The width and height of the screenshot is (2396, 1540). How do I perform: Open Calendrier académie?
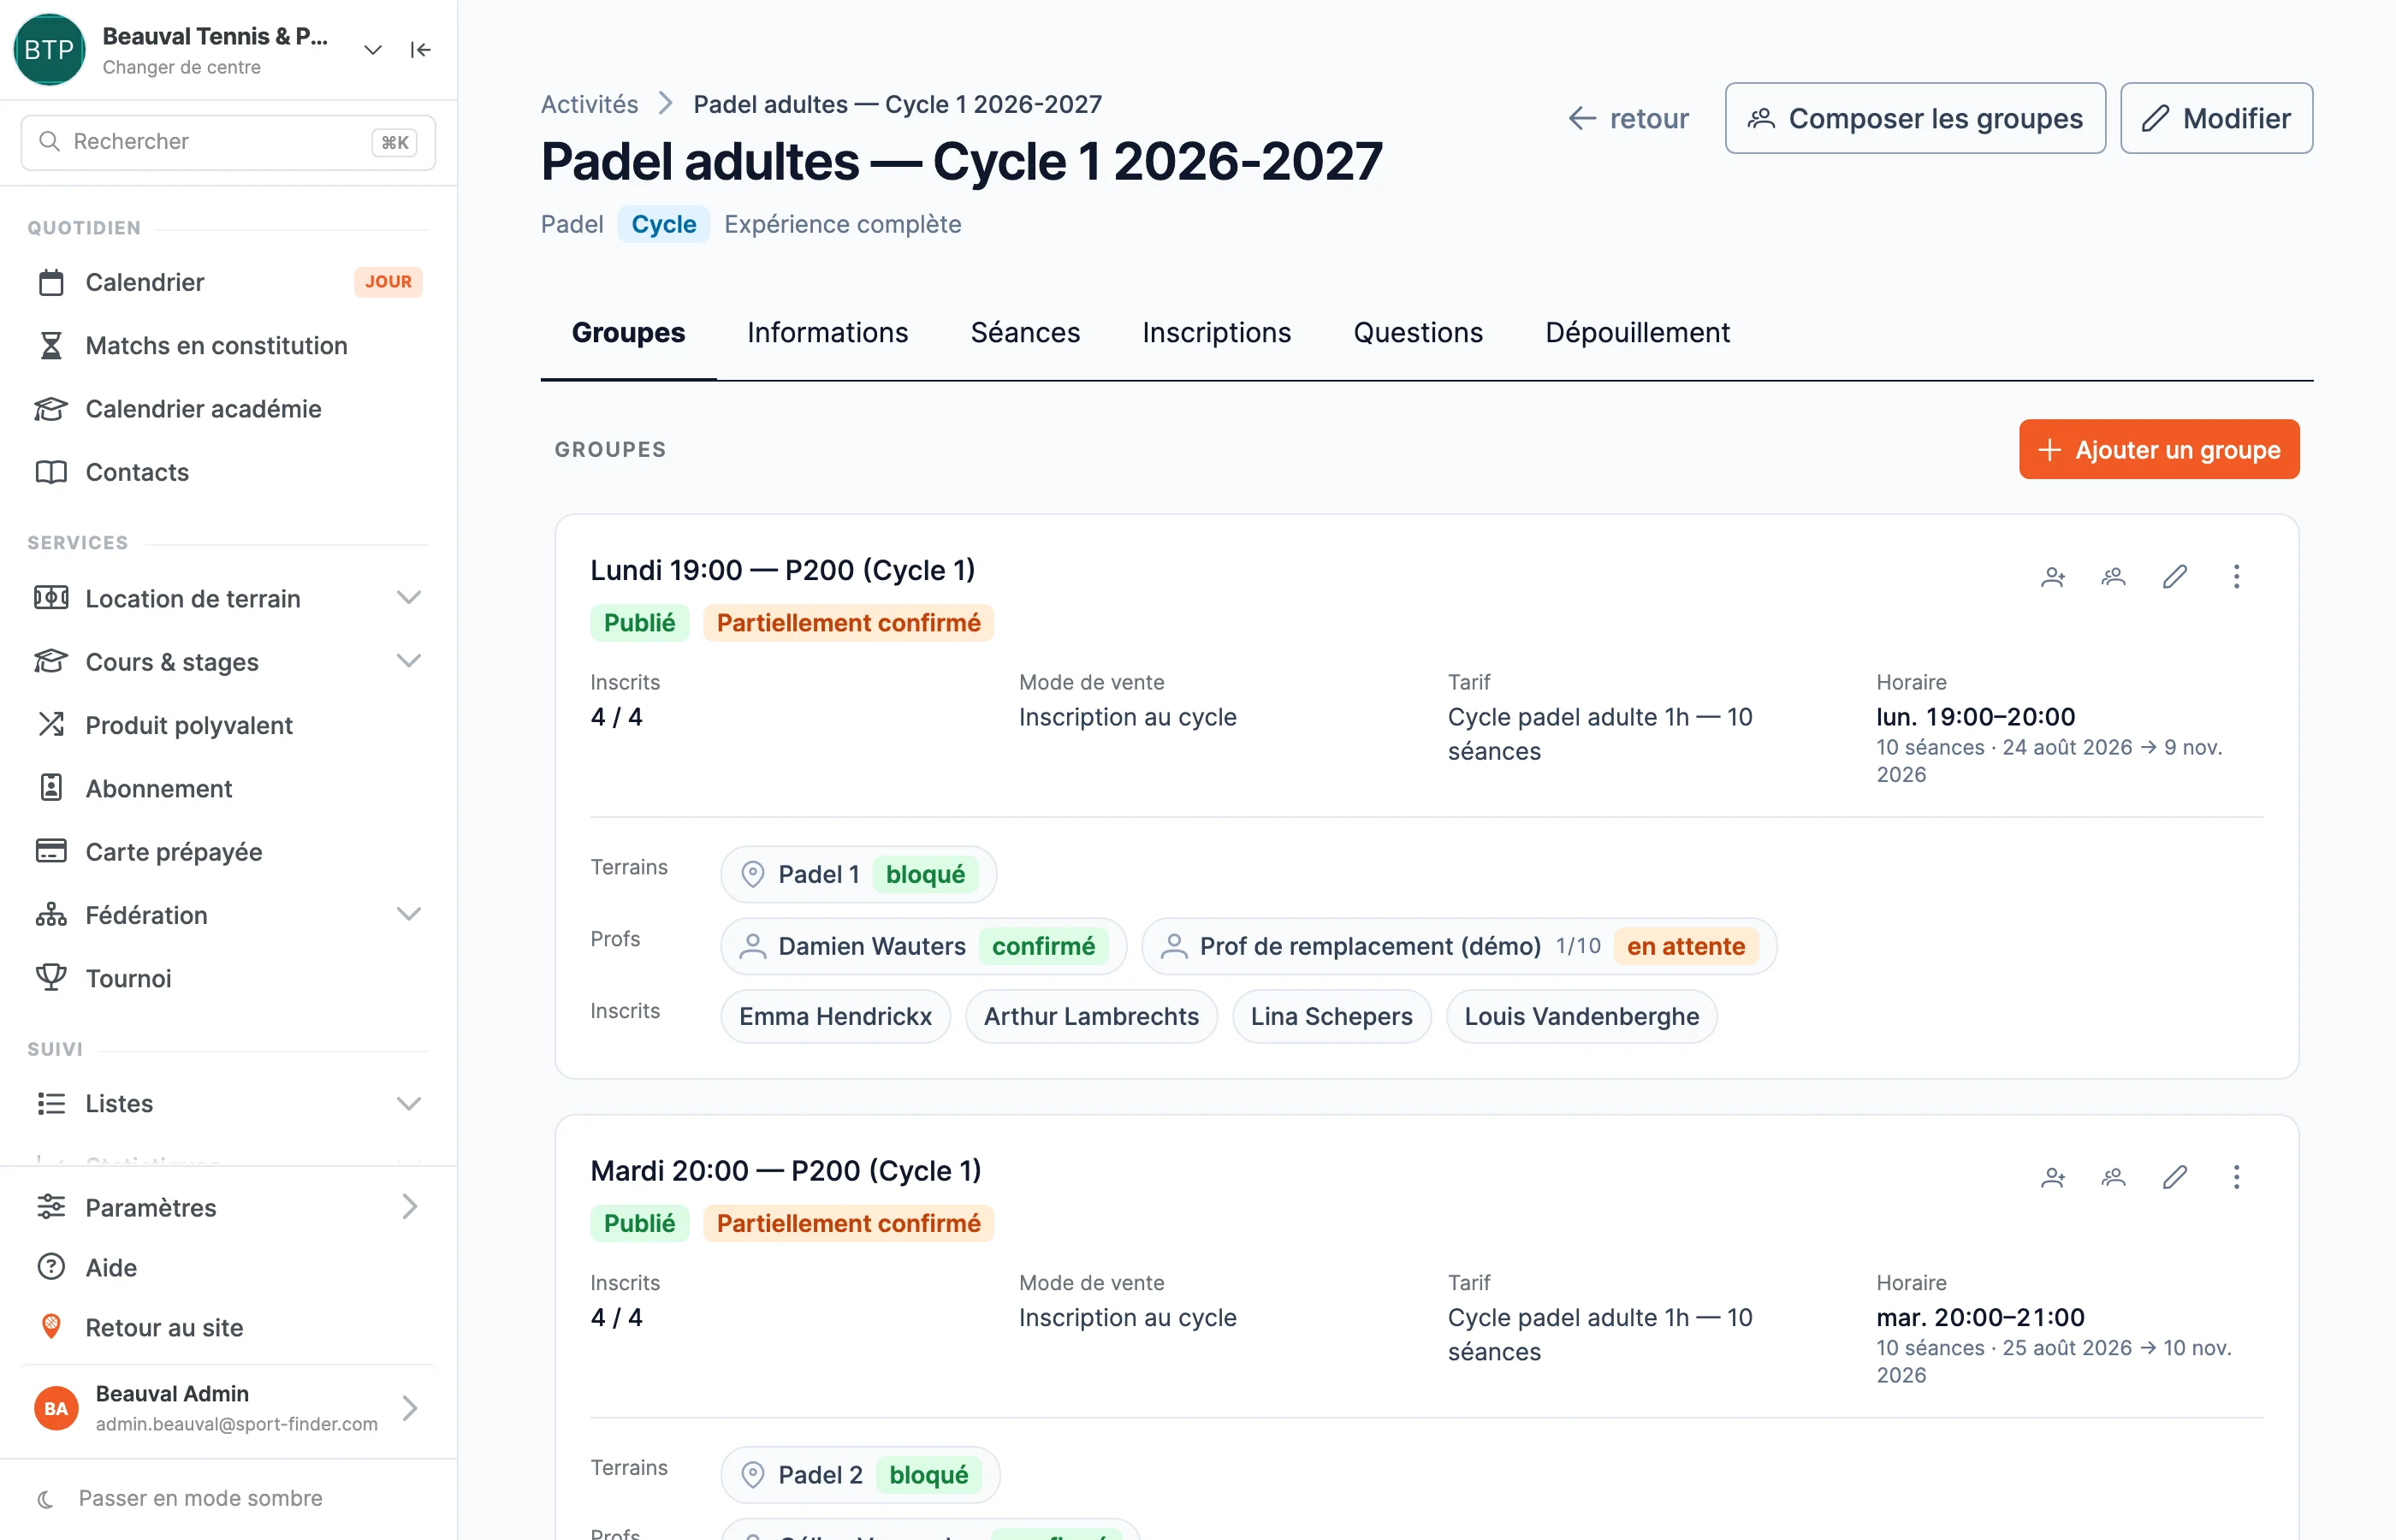[228, 408]
